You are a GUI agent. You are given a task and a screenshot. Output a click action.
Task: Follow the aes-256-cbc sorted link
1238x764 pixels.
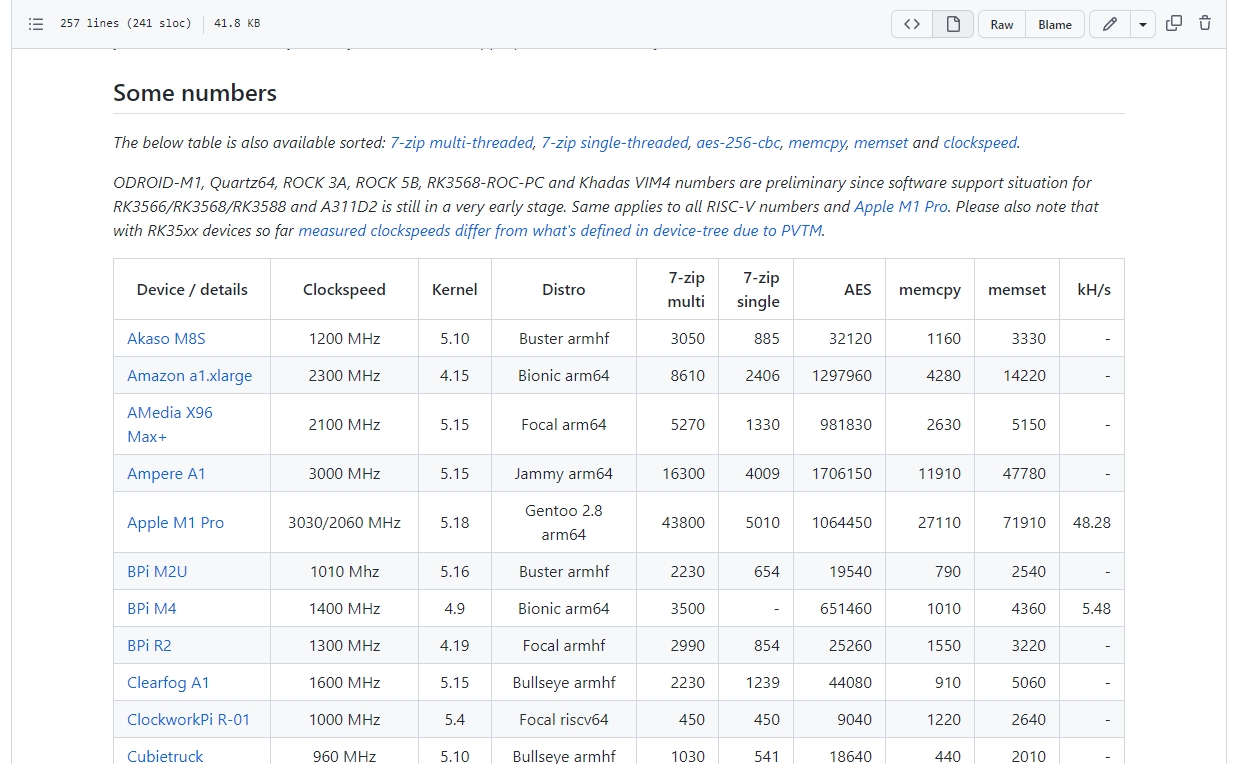[737, 142]
